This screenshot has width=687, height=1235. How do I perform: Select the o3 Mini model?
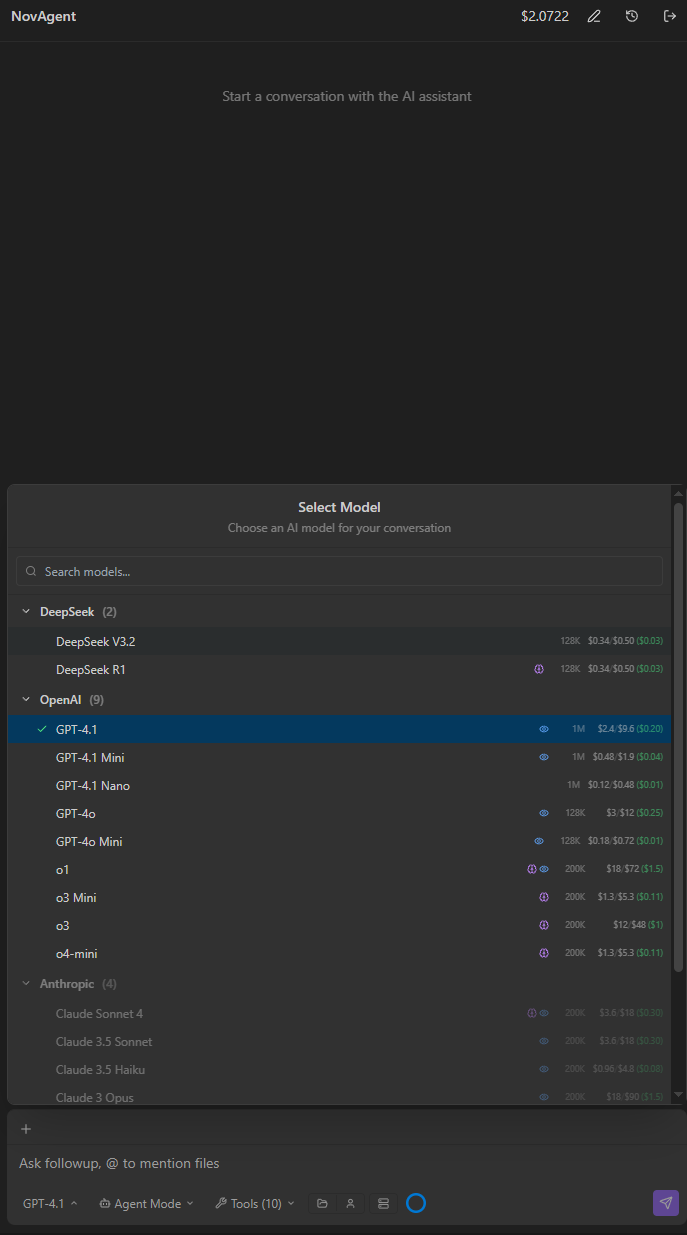point(340,897)
